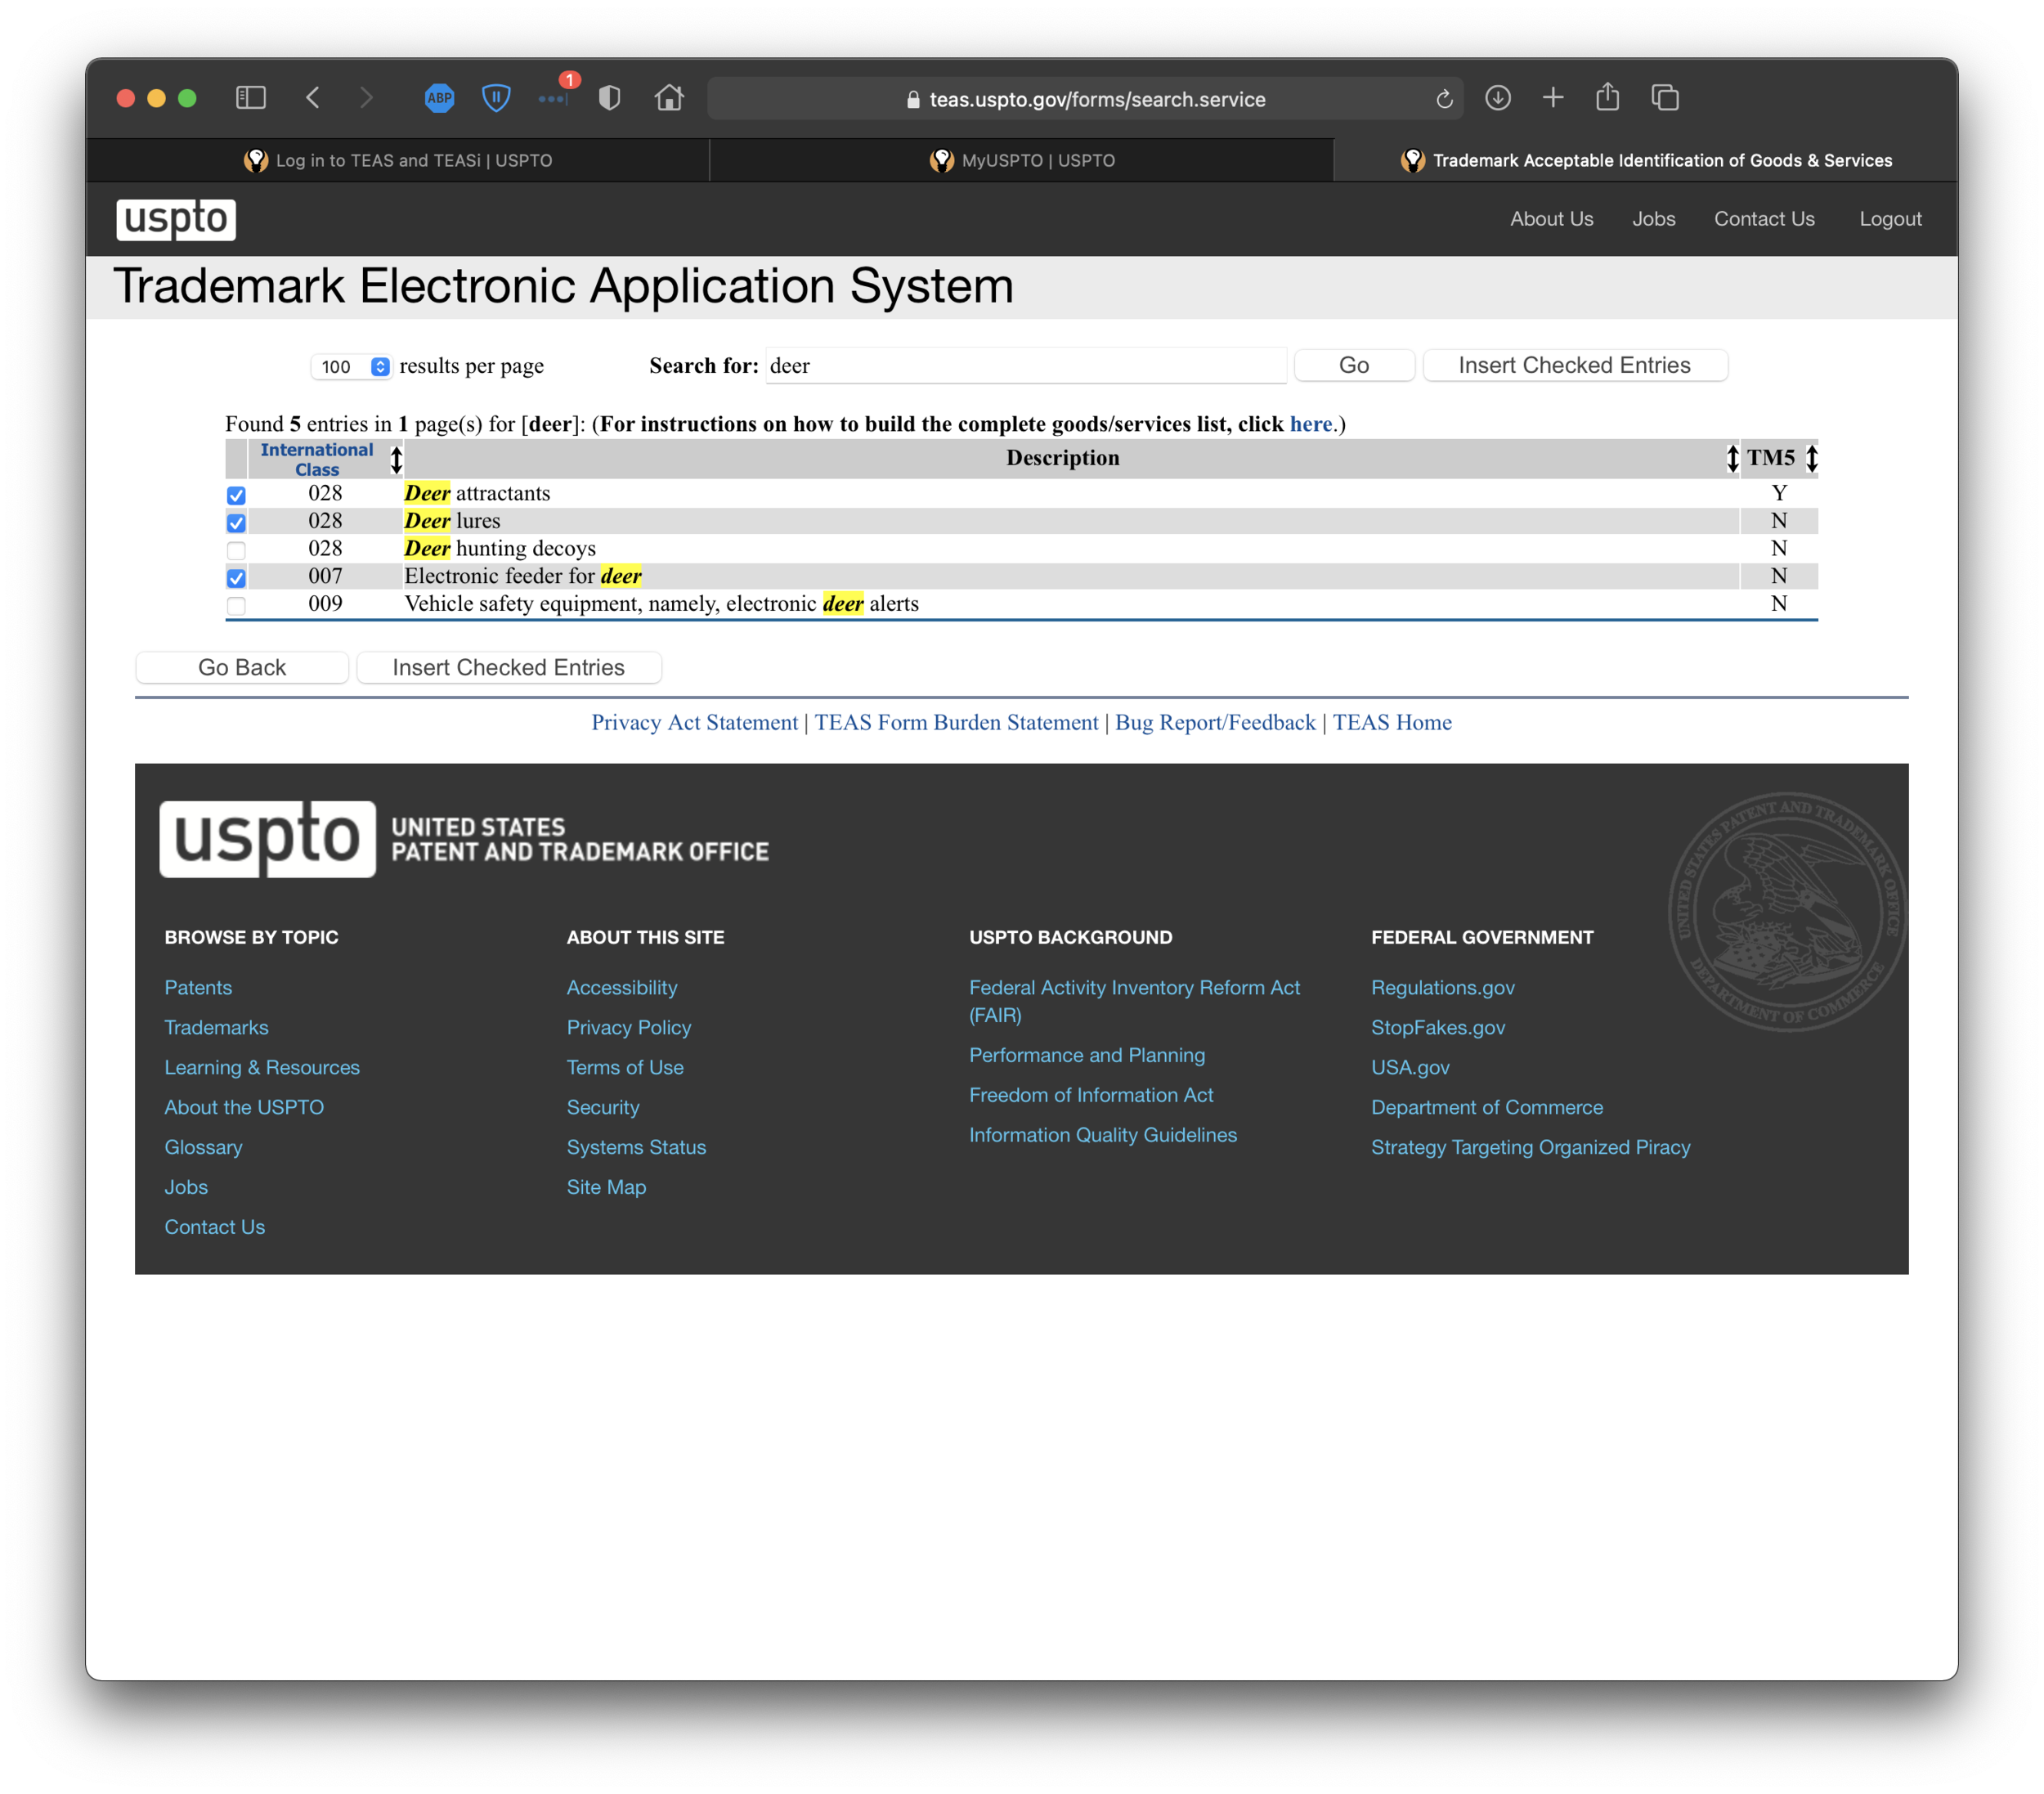Open a new tab with the plus icon
The image size is (2044, 1794).
point(1553,98)
